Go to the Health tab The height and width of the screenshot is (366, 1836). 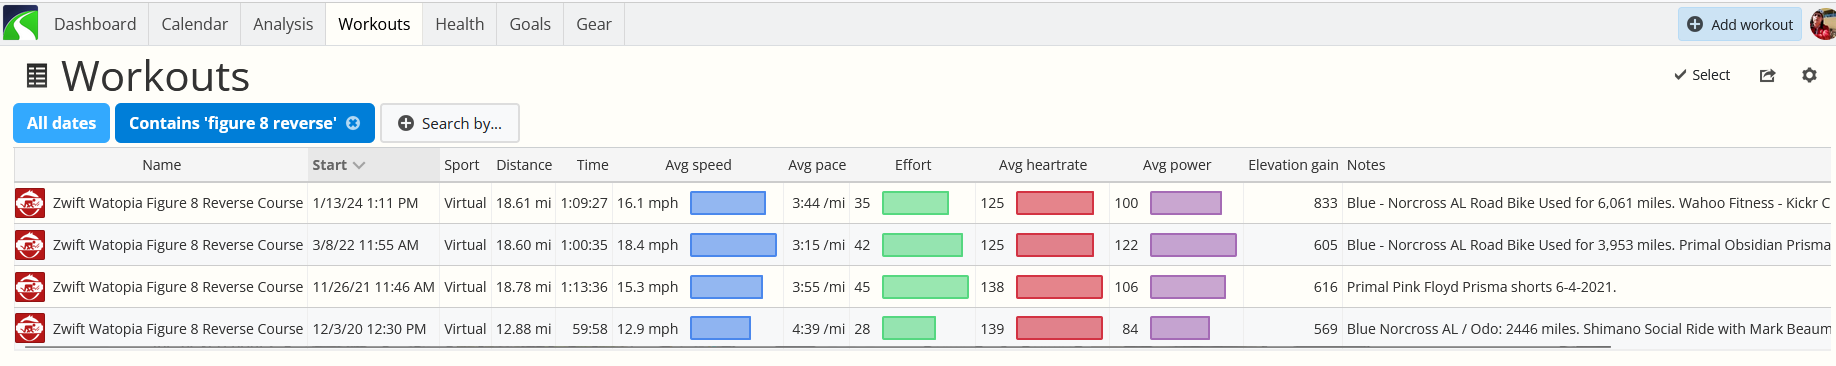pos(460,24)
